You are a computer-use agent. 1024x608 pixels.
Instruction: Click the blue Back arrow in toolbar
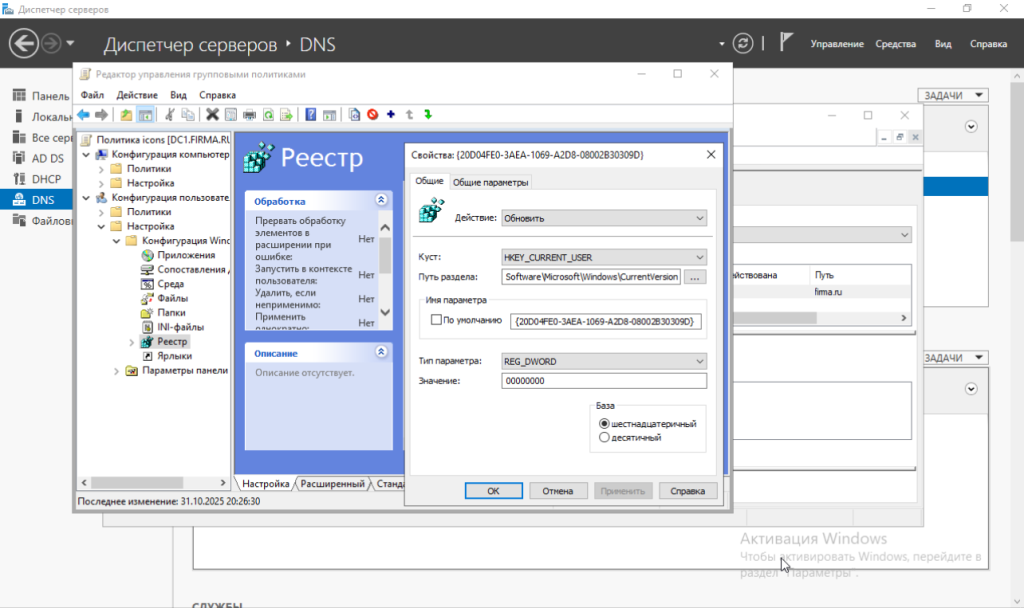pos(83,114)
